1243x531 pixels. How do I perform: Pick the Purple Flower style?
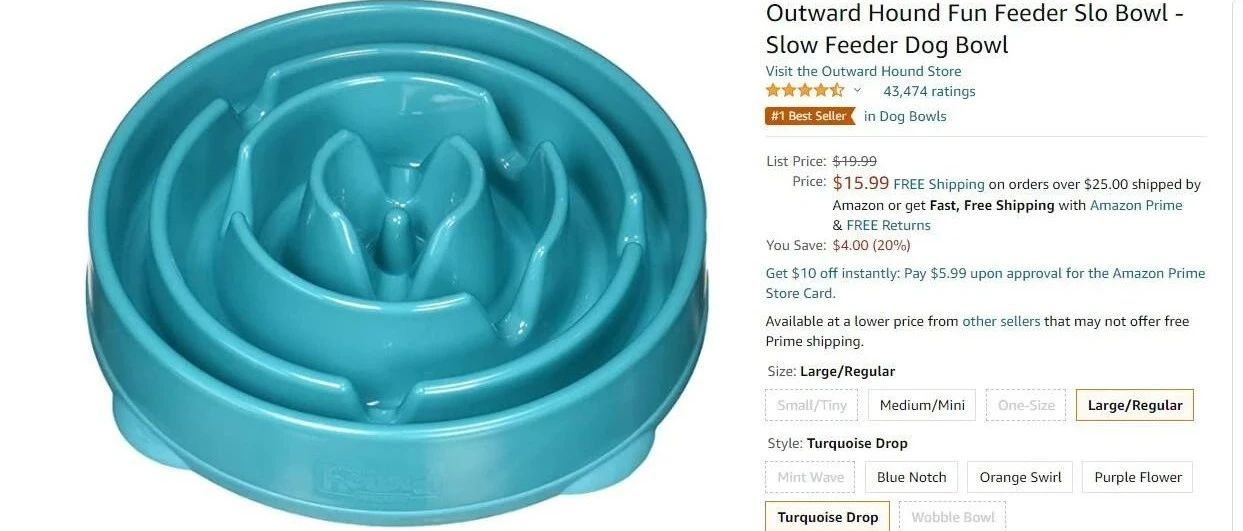1138,477
